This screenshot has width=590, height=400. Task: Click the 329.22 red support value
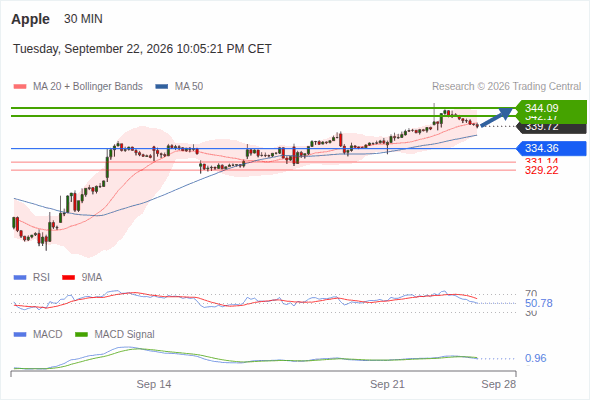(541, 170)
